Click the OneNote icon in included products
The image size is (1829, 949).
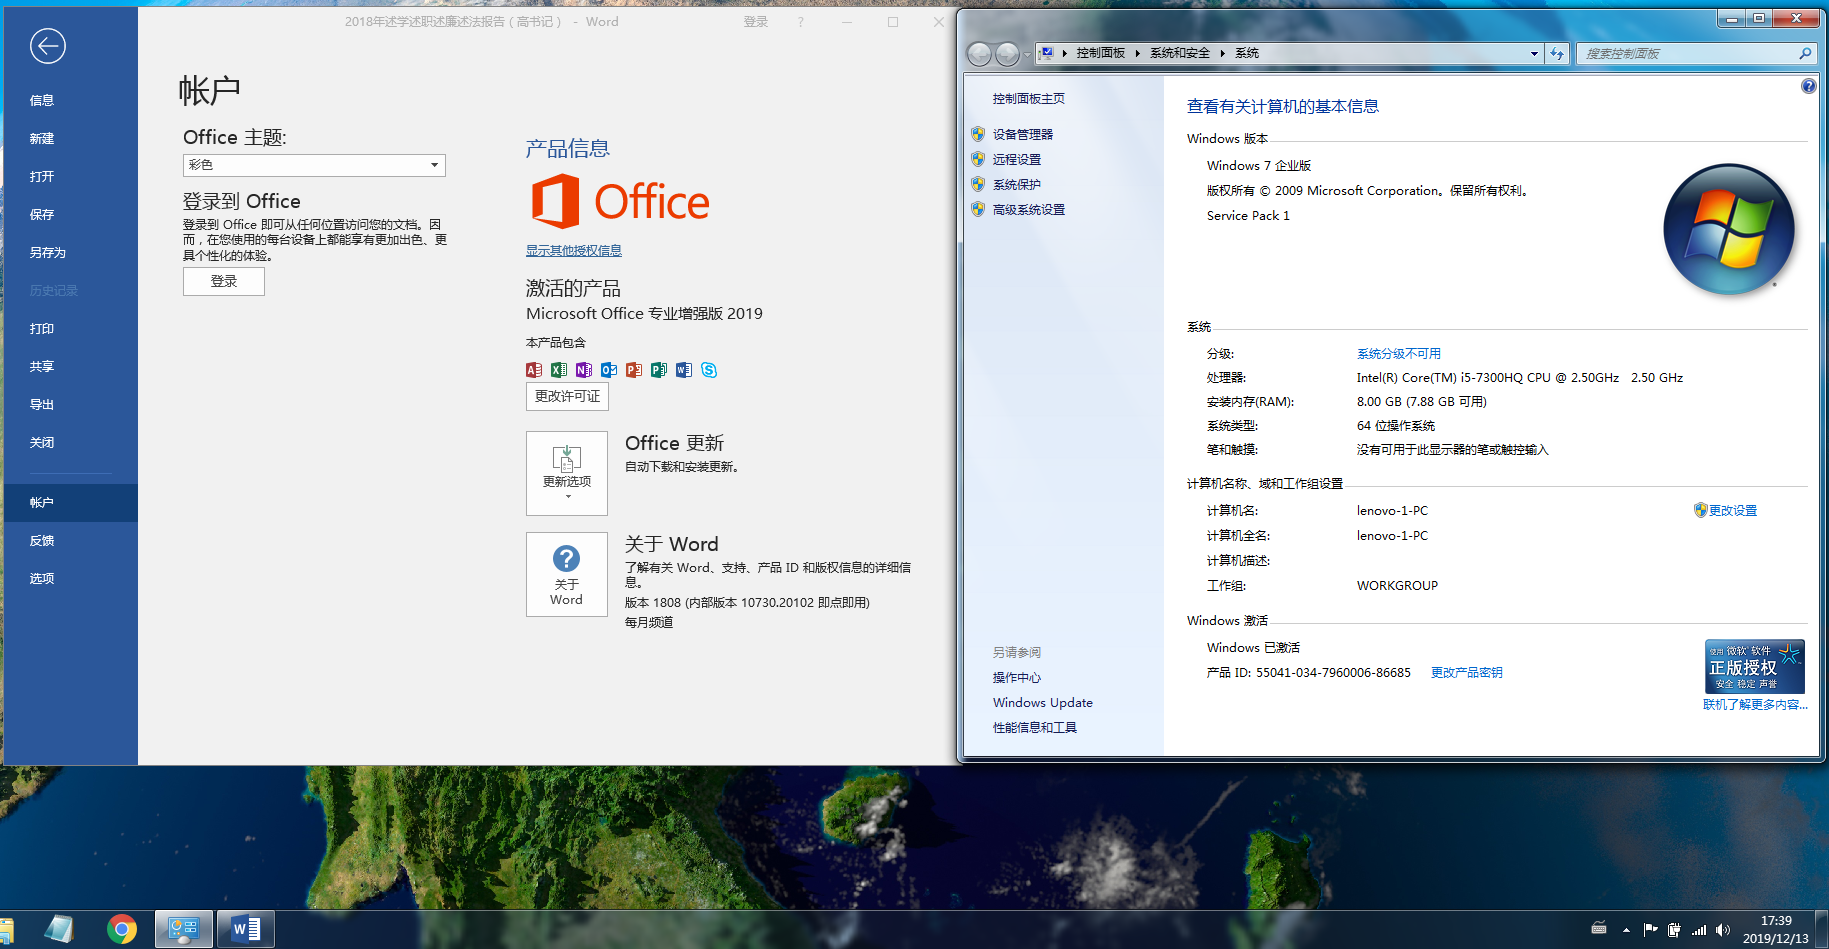pyautogui.click(x=584, y=370)
